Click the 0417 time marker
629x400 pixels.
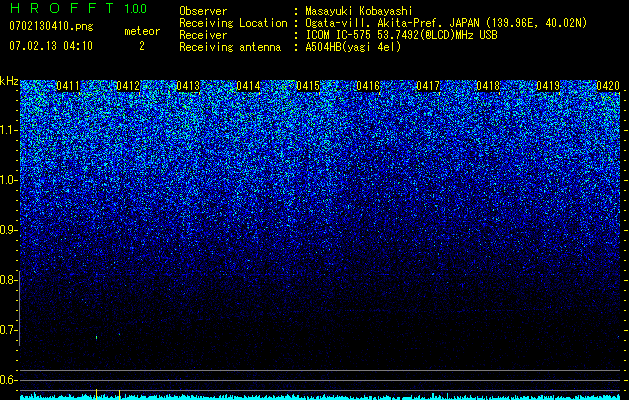coord(428,86)
